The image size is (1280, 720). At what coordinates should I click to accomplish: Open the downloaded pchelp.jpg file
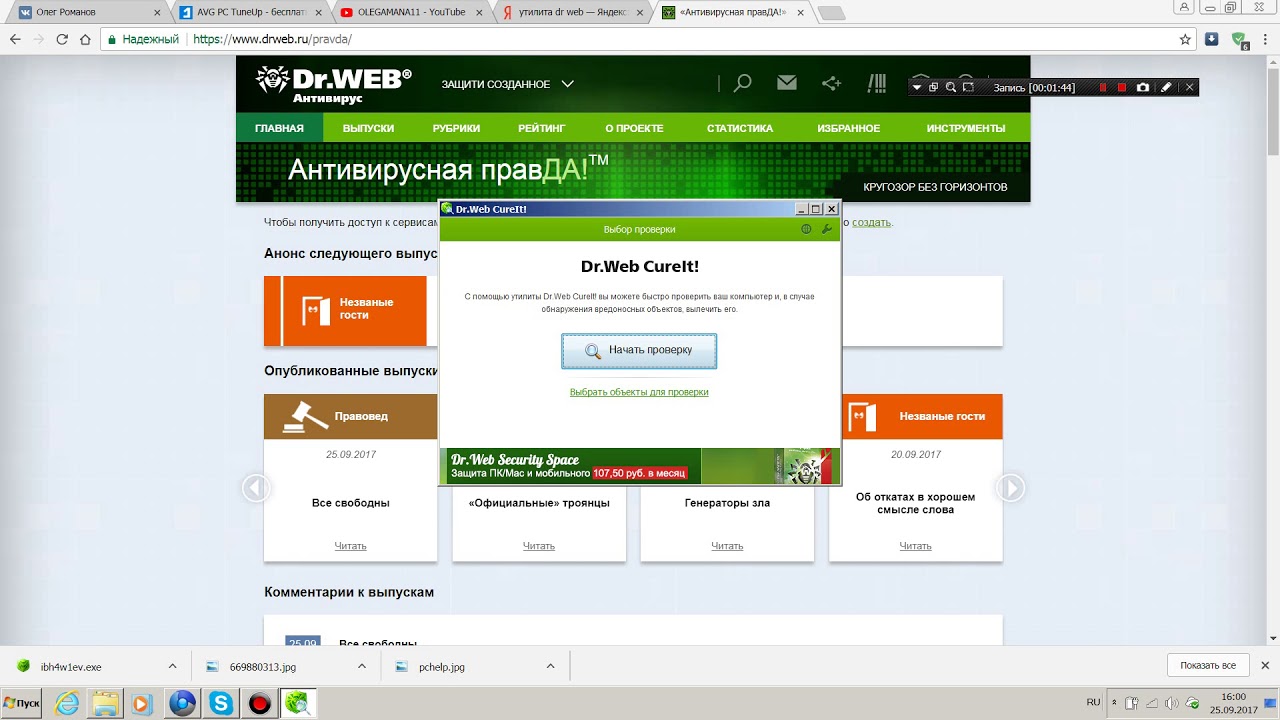[442, 666]
